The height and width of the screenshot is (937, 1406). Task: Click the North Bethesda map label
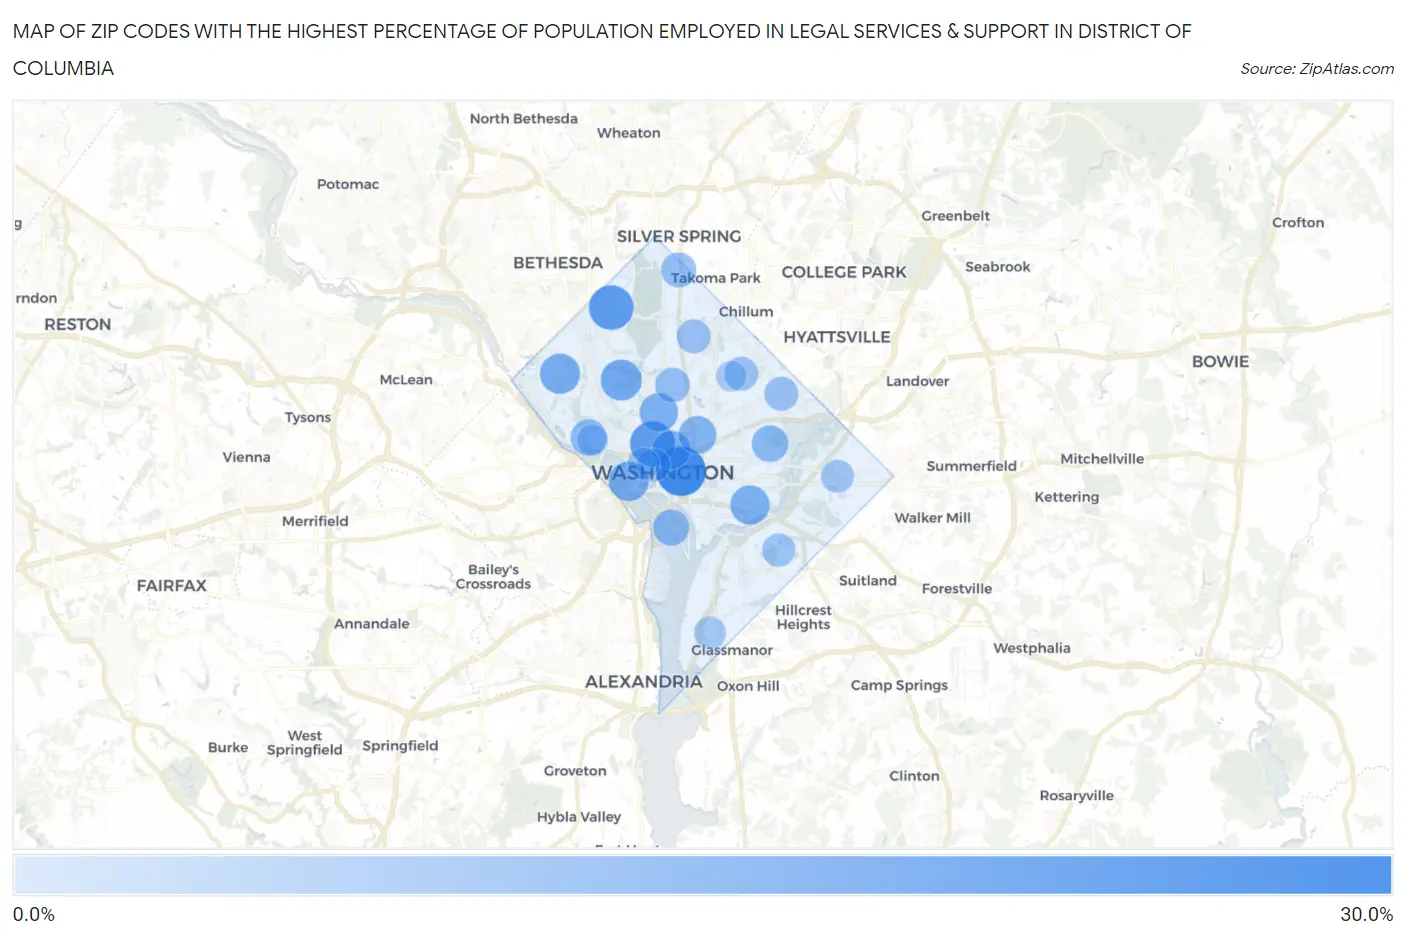tap(524, 118)
